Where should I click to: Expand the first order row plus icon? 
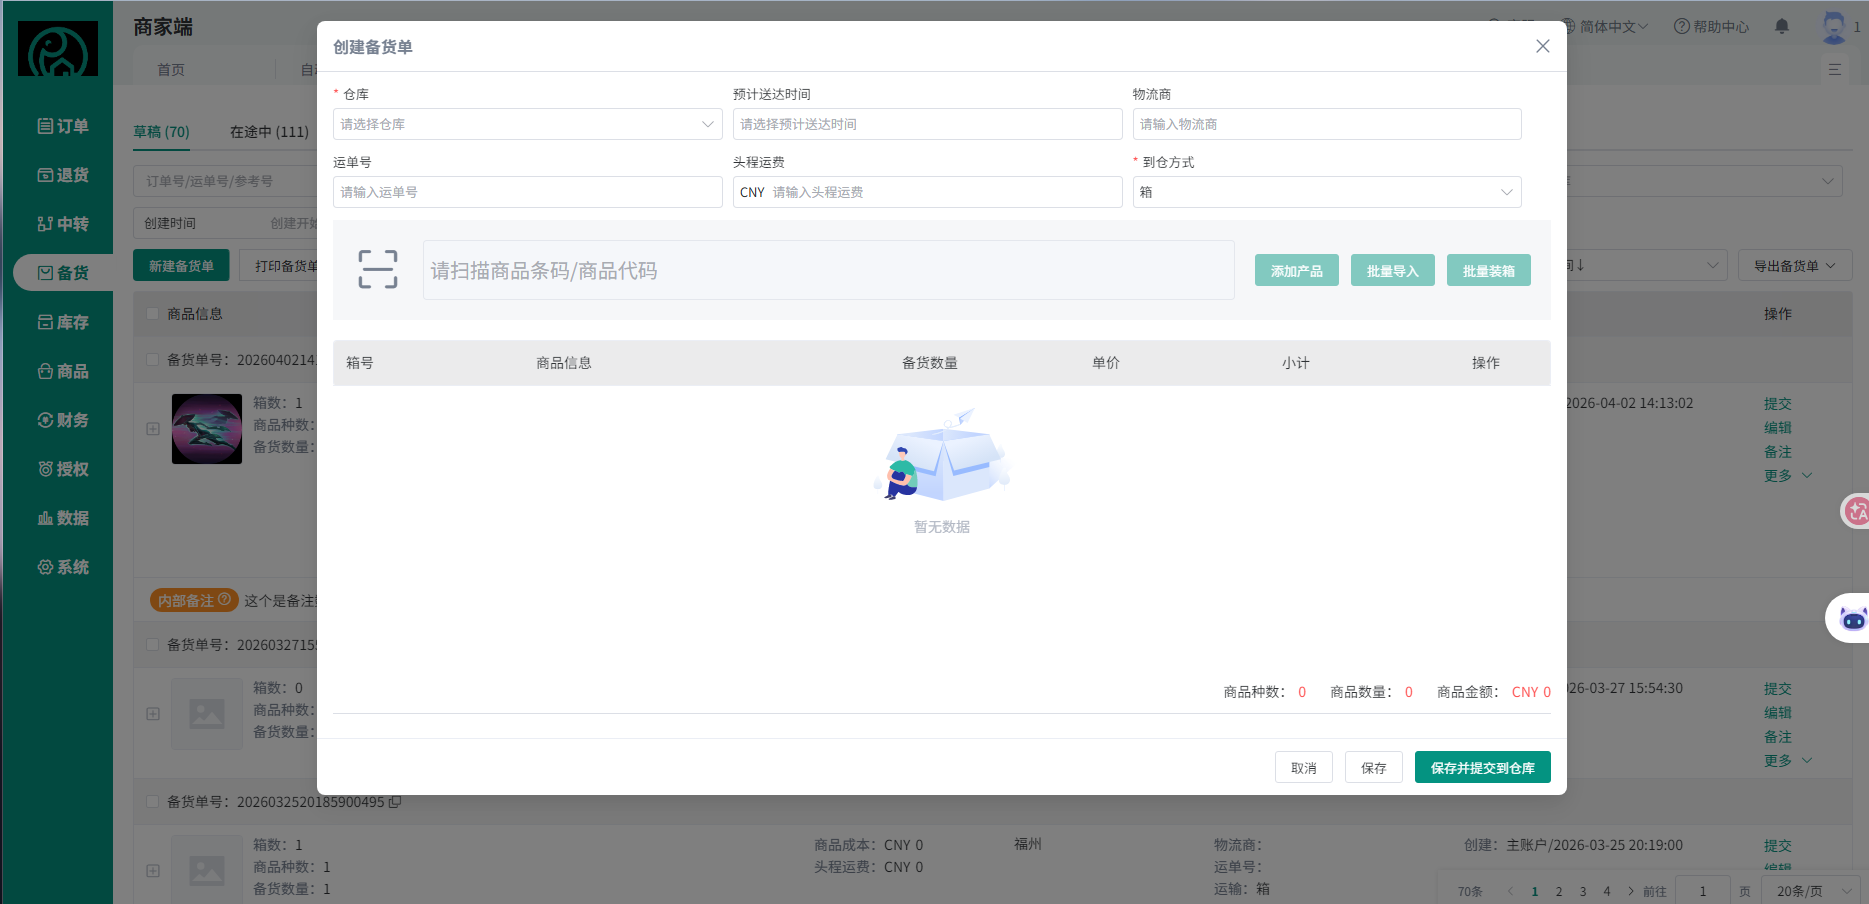[153, 429]
